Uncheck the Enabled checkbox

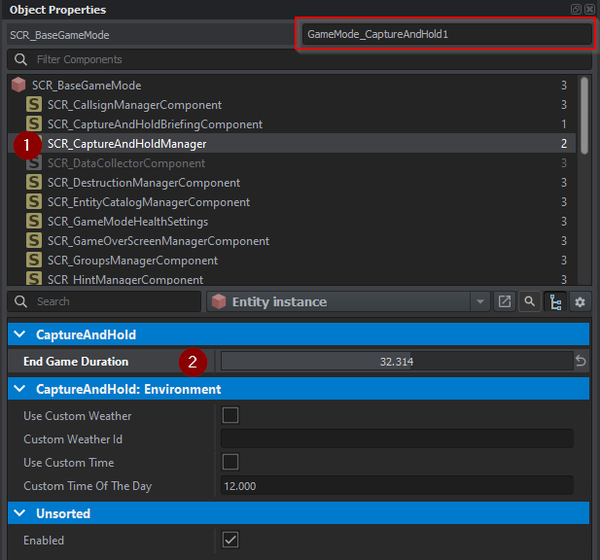[230, 540]
